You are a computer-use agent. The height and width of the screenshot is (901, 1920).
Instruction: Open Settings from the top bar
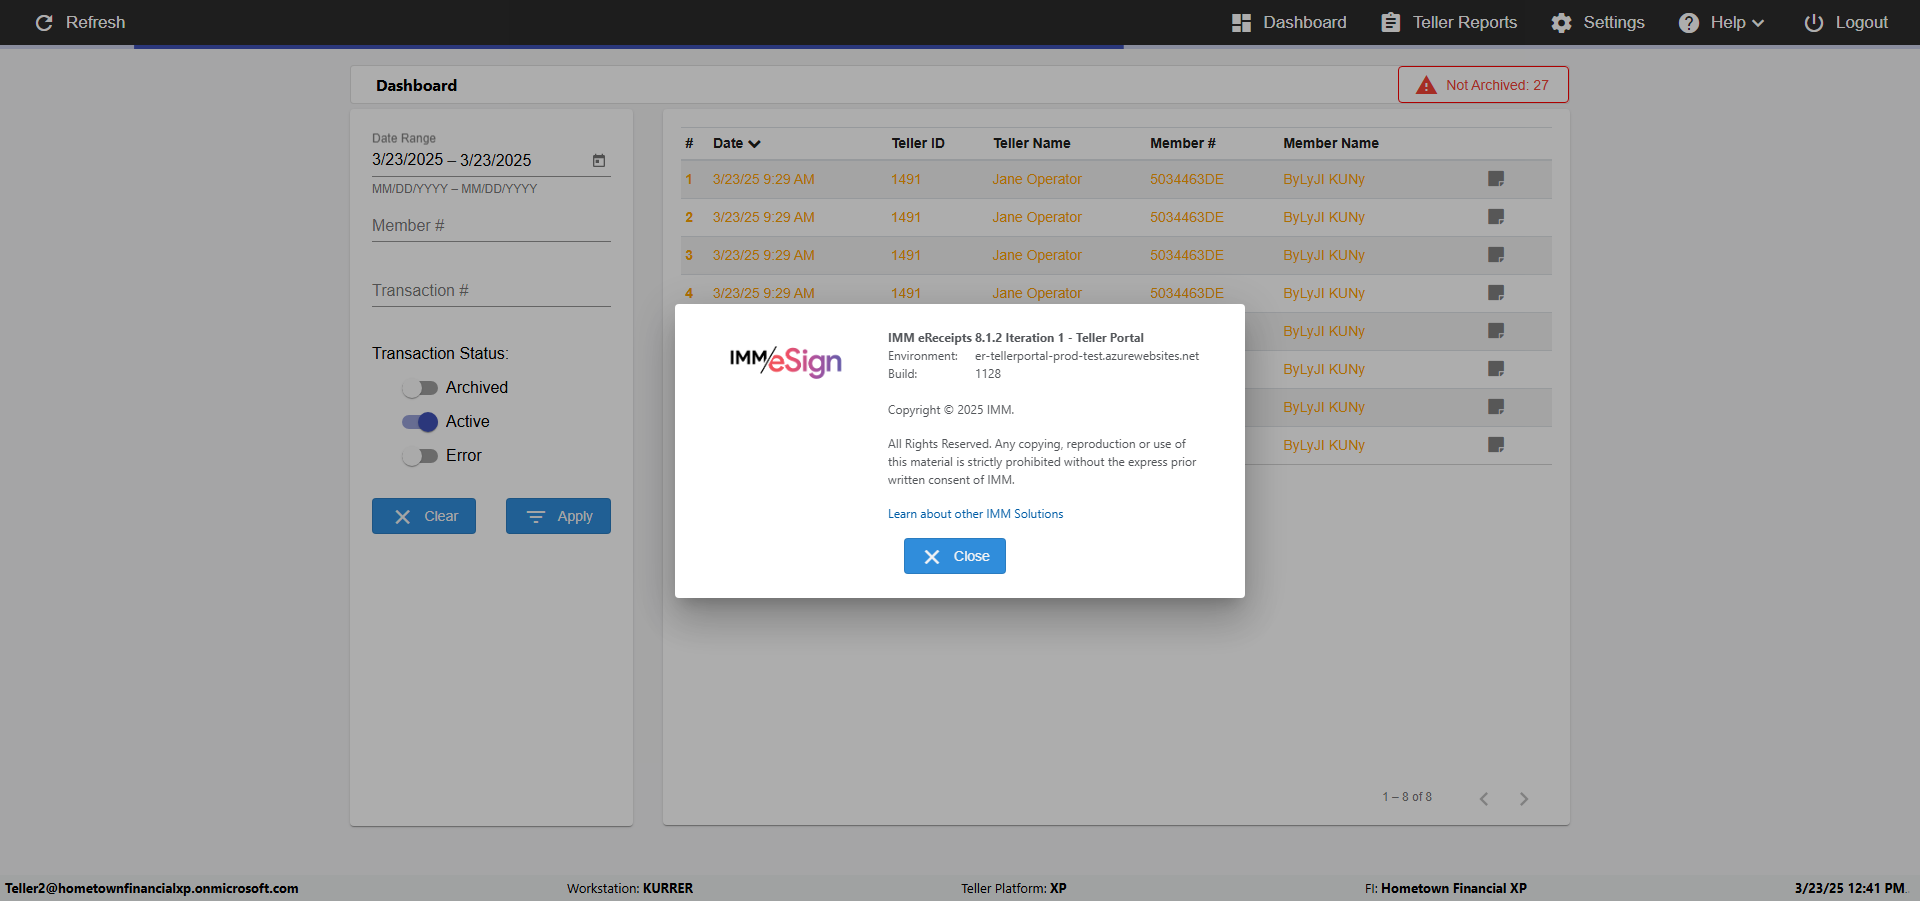pyautogui.click(x=1598, y=22)
